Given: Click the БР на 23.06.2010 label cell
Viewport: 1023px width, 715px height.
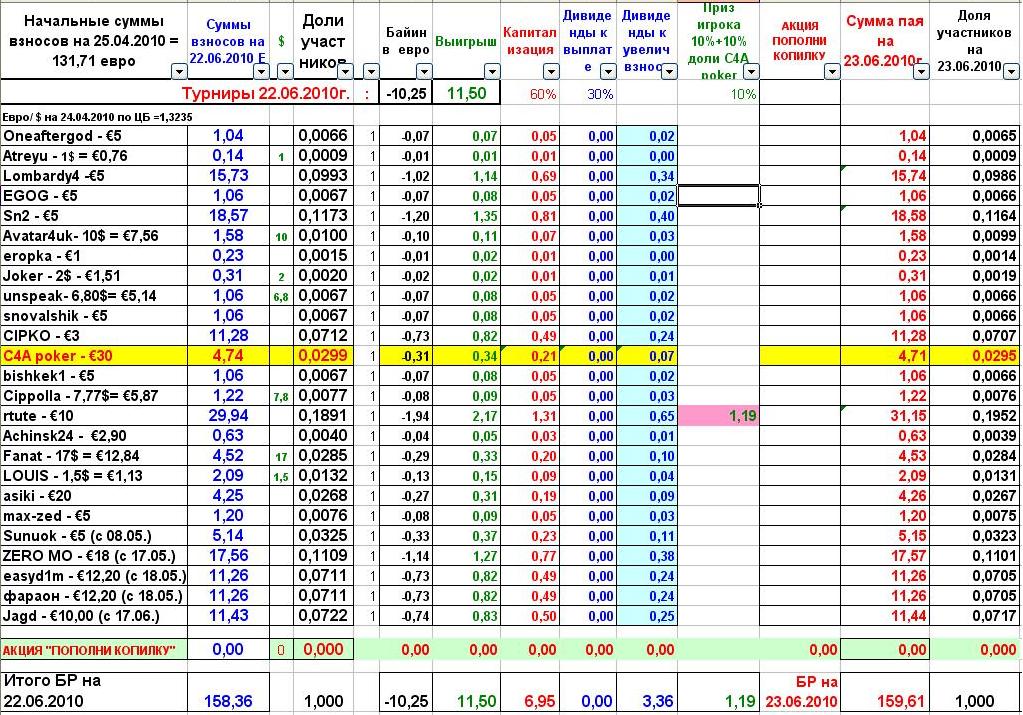Looking at the screenshot, I should 801,693.
